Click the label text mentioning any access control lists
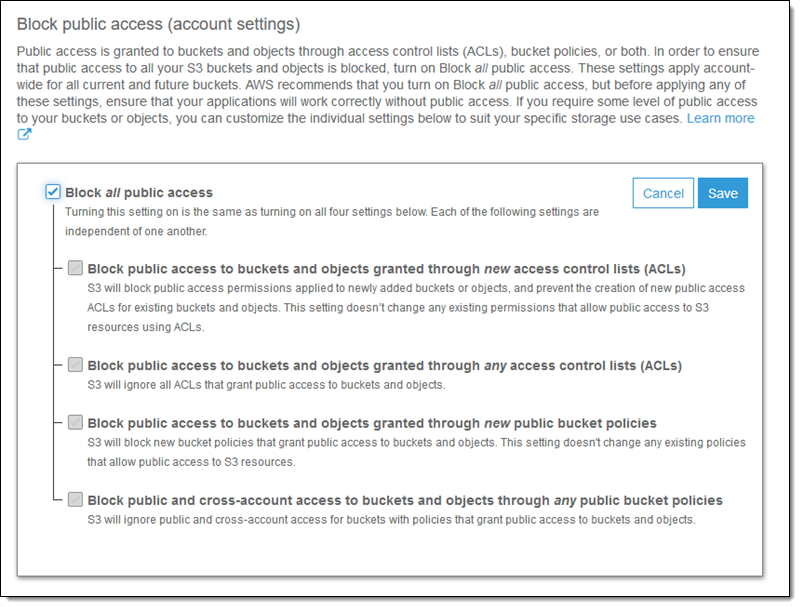Screen dimensions: 800x607 coord(384,365)
